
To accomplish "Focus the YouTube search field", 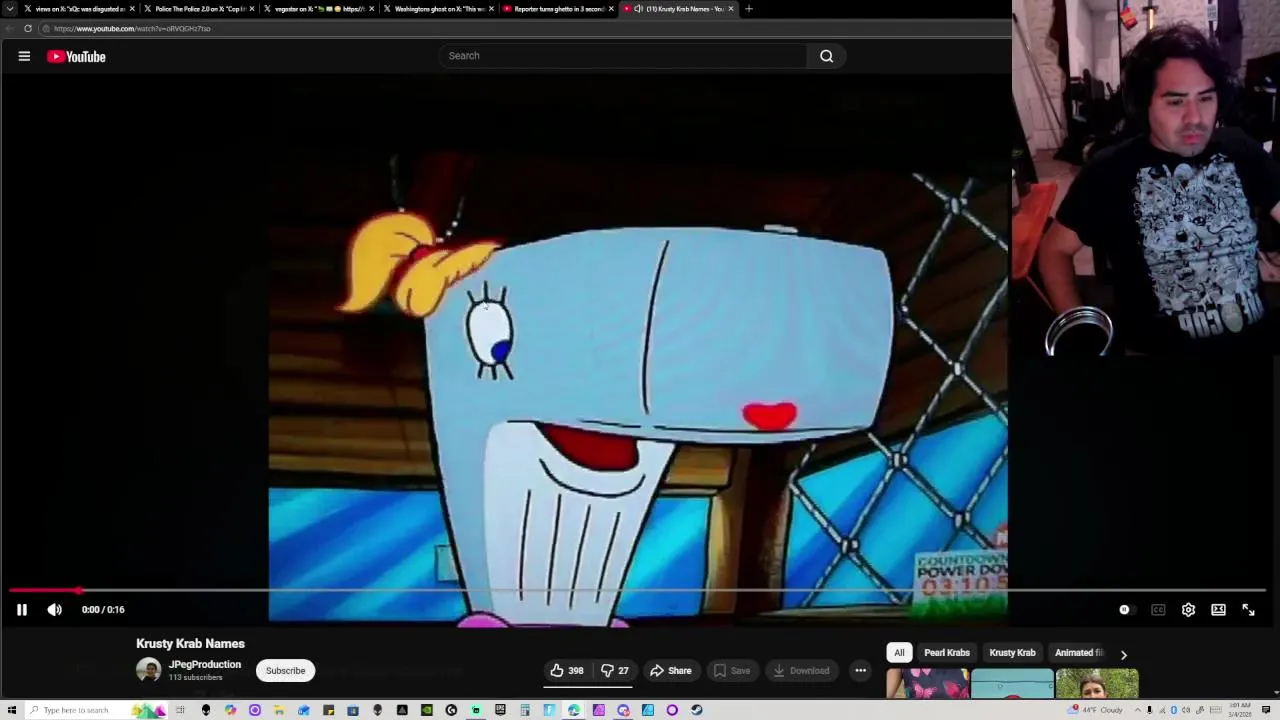I will [x=623, y=56].
